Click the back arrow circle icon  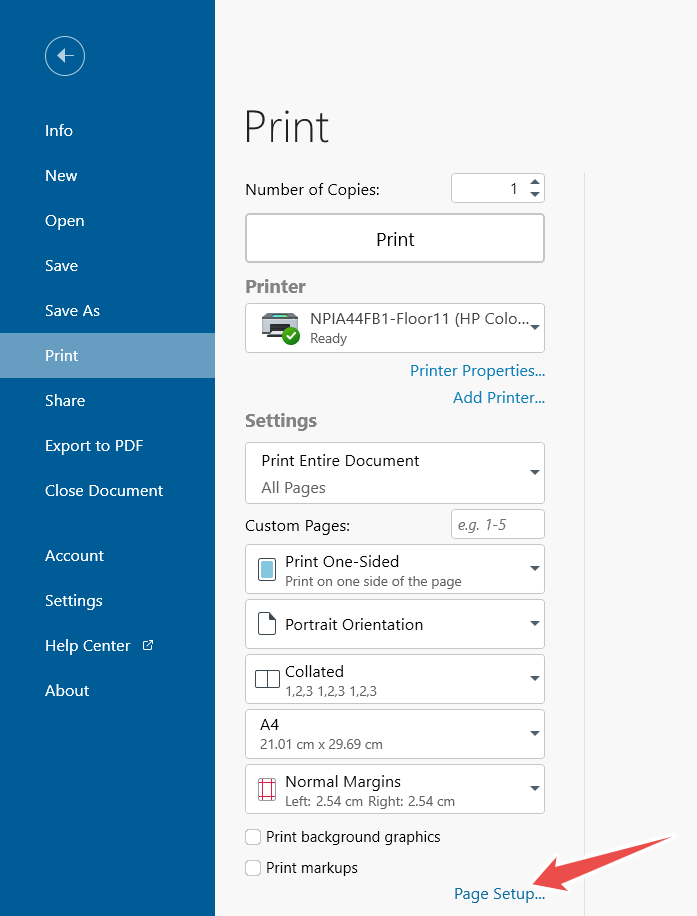pos(65,56)
